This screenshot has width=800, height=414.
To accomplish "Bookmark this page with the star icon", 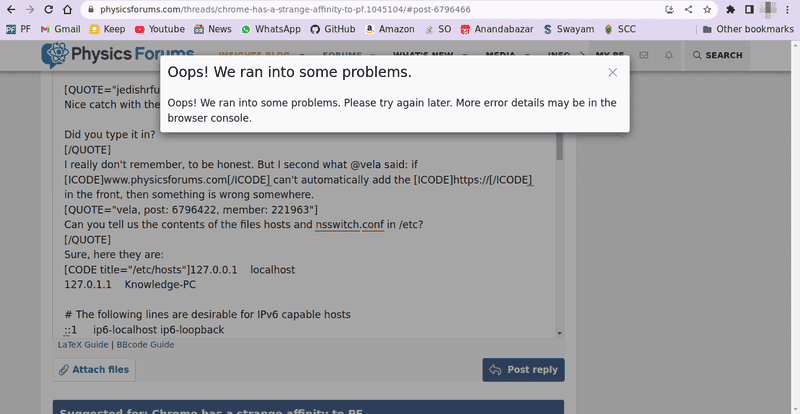I will (x=707, y=9).
